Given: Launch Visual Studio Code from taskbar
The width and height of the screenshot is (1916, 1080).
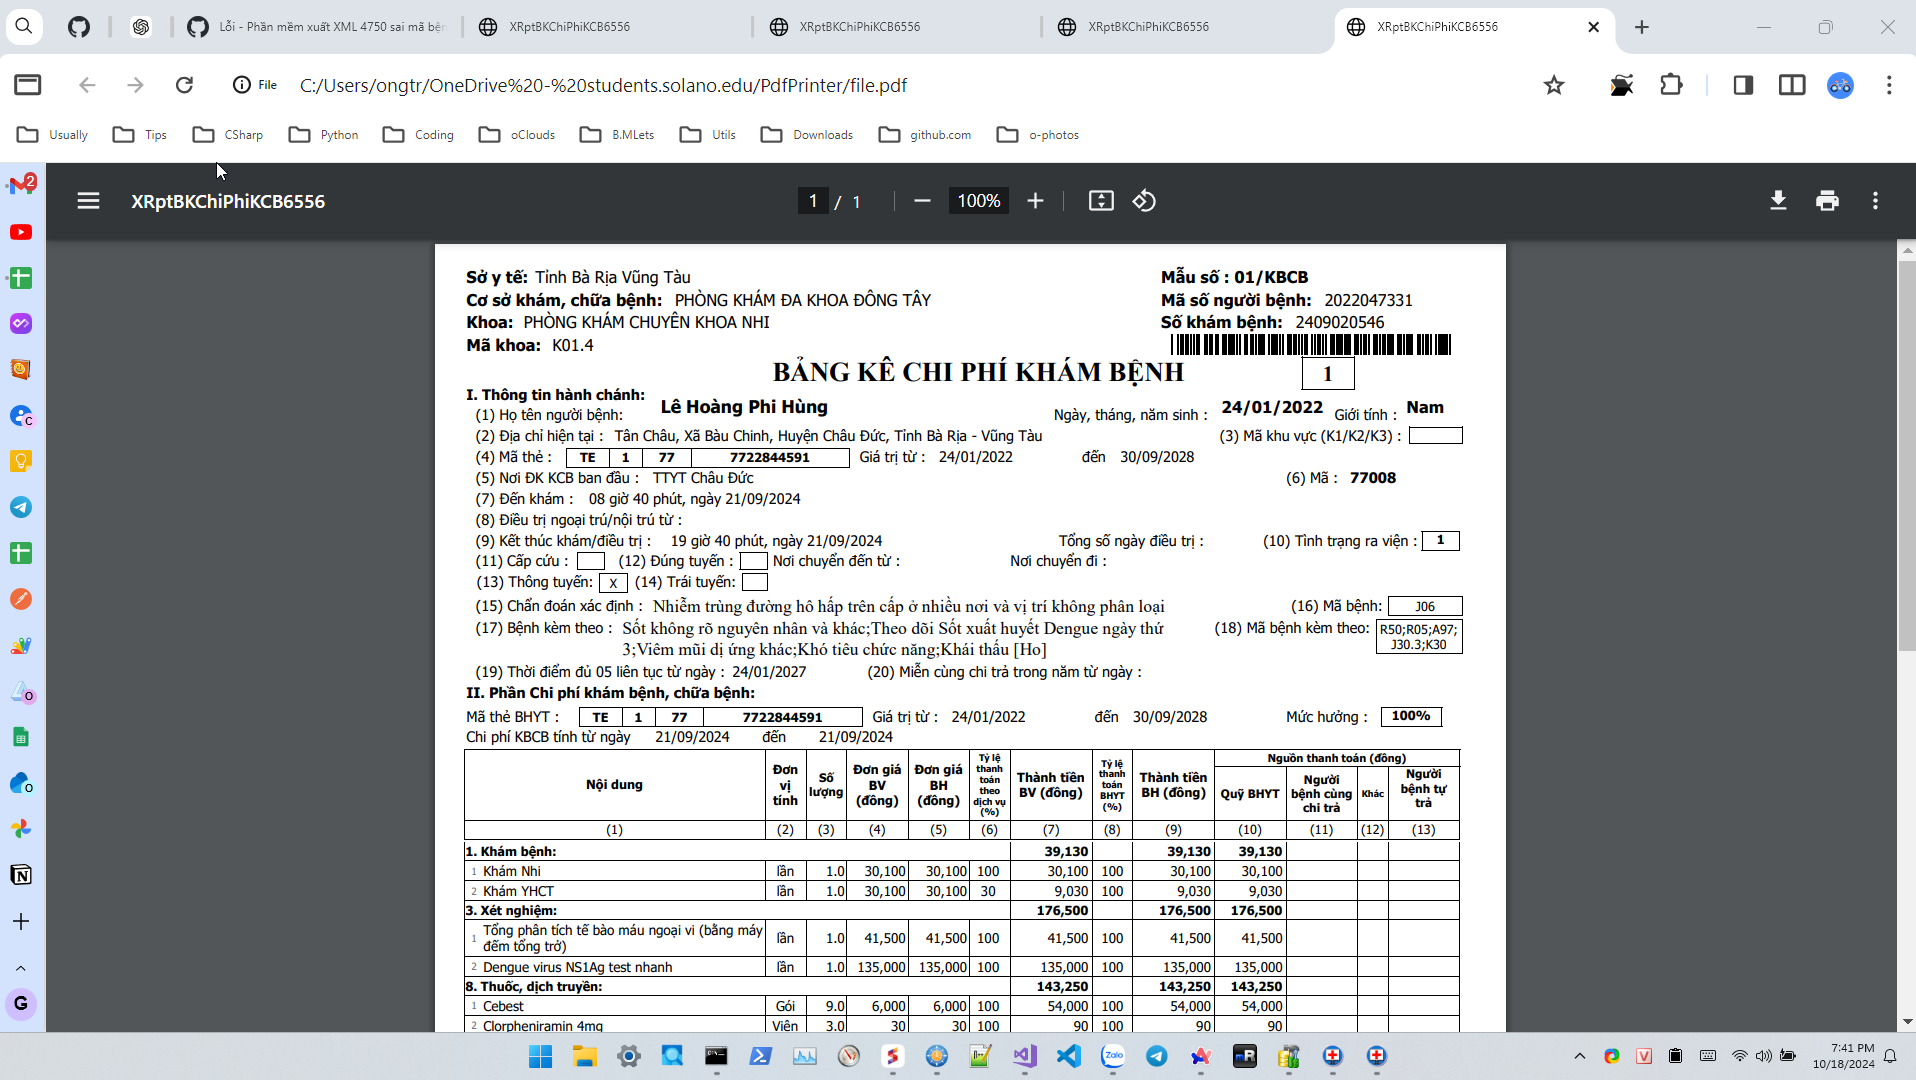Looking at the screenshot, I should coord(1069,1056).
